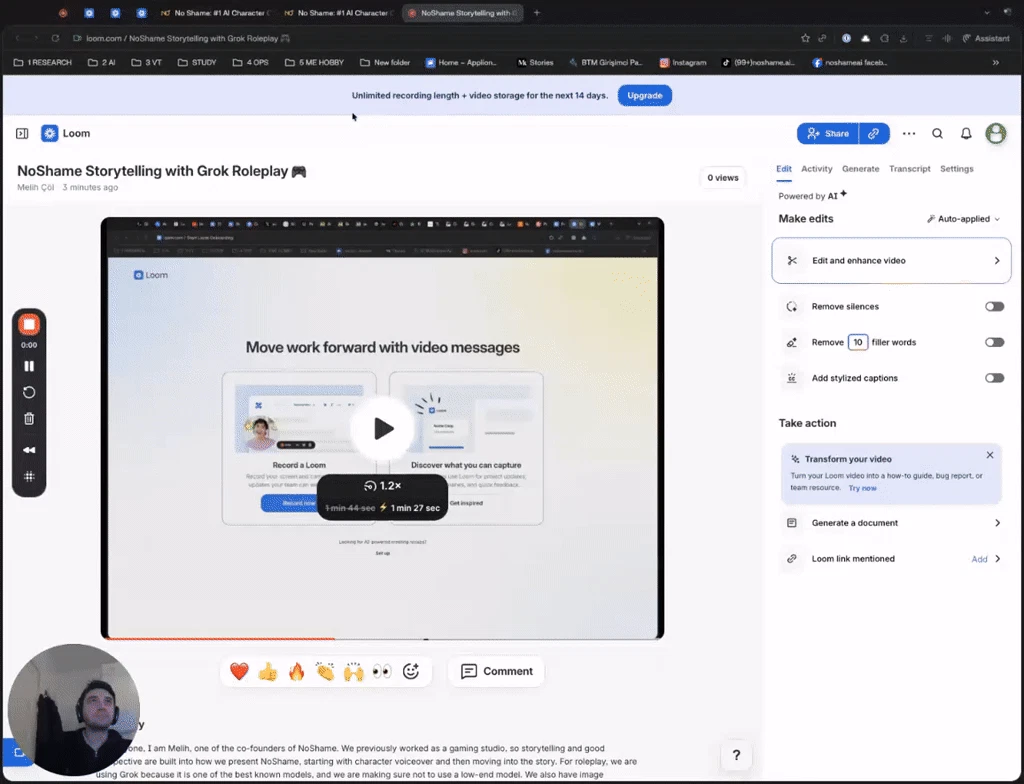
Task: Toggle Remove filler words switch
Action: (994, 342)
